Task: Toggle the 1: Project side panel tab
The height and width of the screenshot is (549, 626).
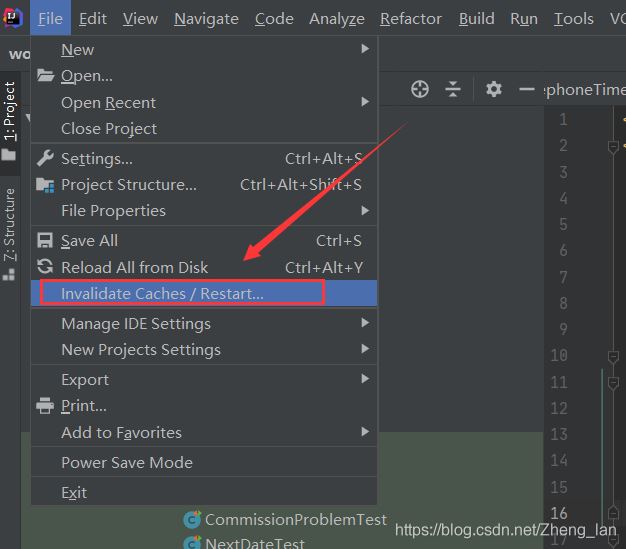Action: click(10, 111)
